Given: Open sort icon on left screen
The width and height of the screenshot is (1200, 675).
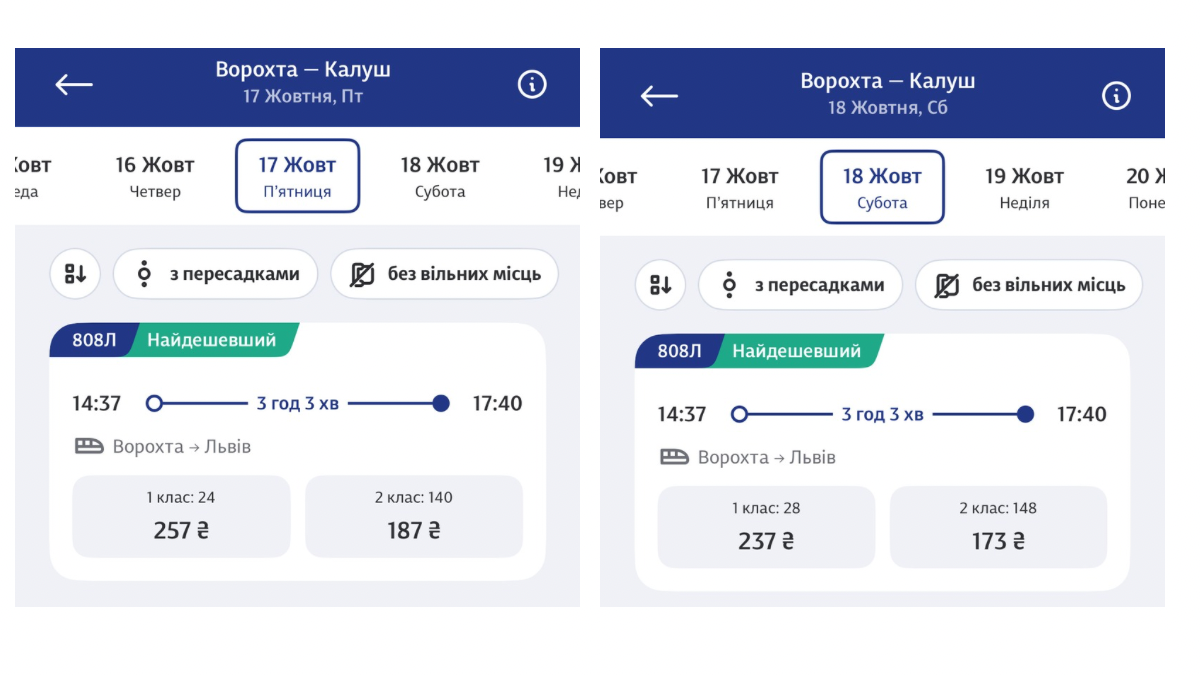Looking at the screenshot, I should coord(75,274).
